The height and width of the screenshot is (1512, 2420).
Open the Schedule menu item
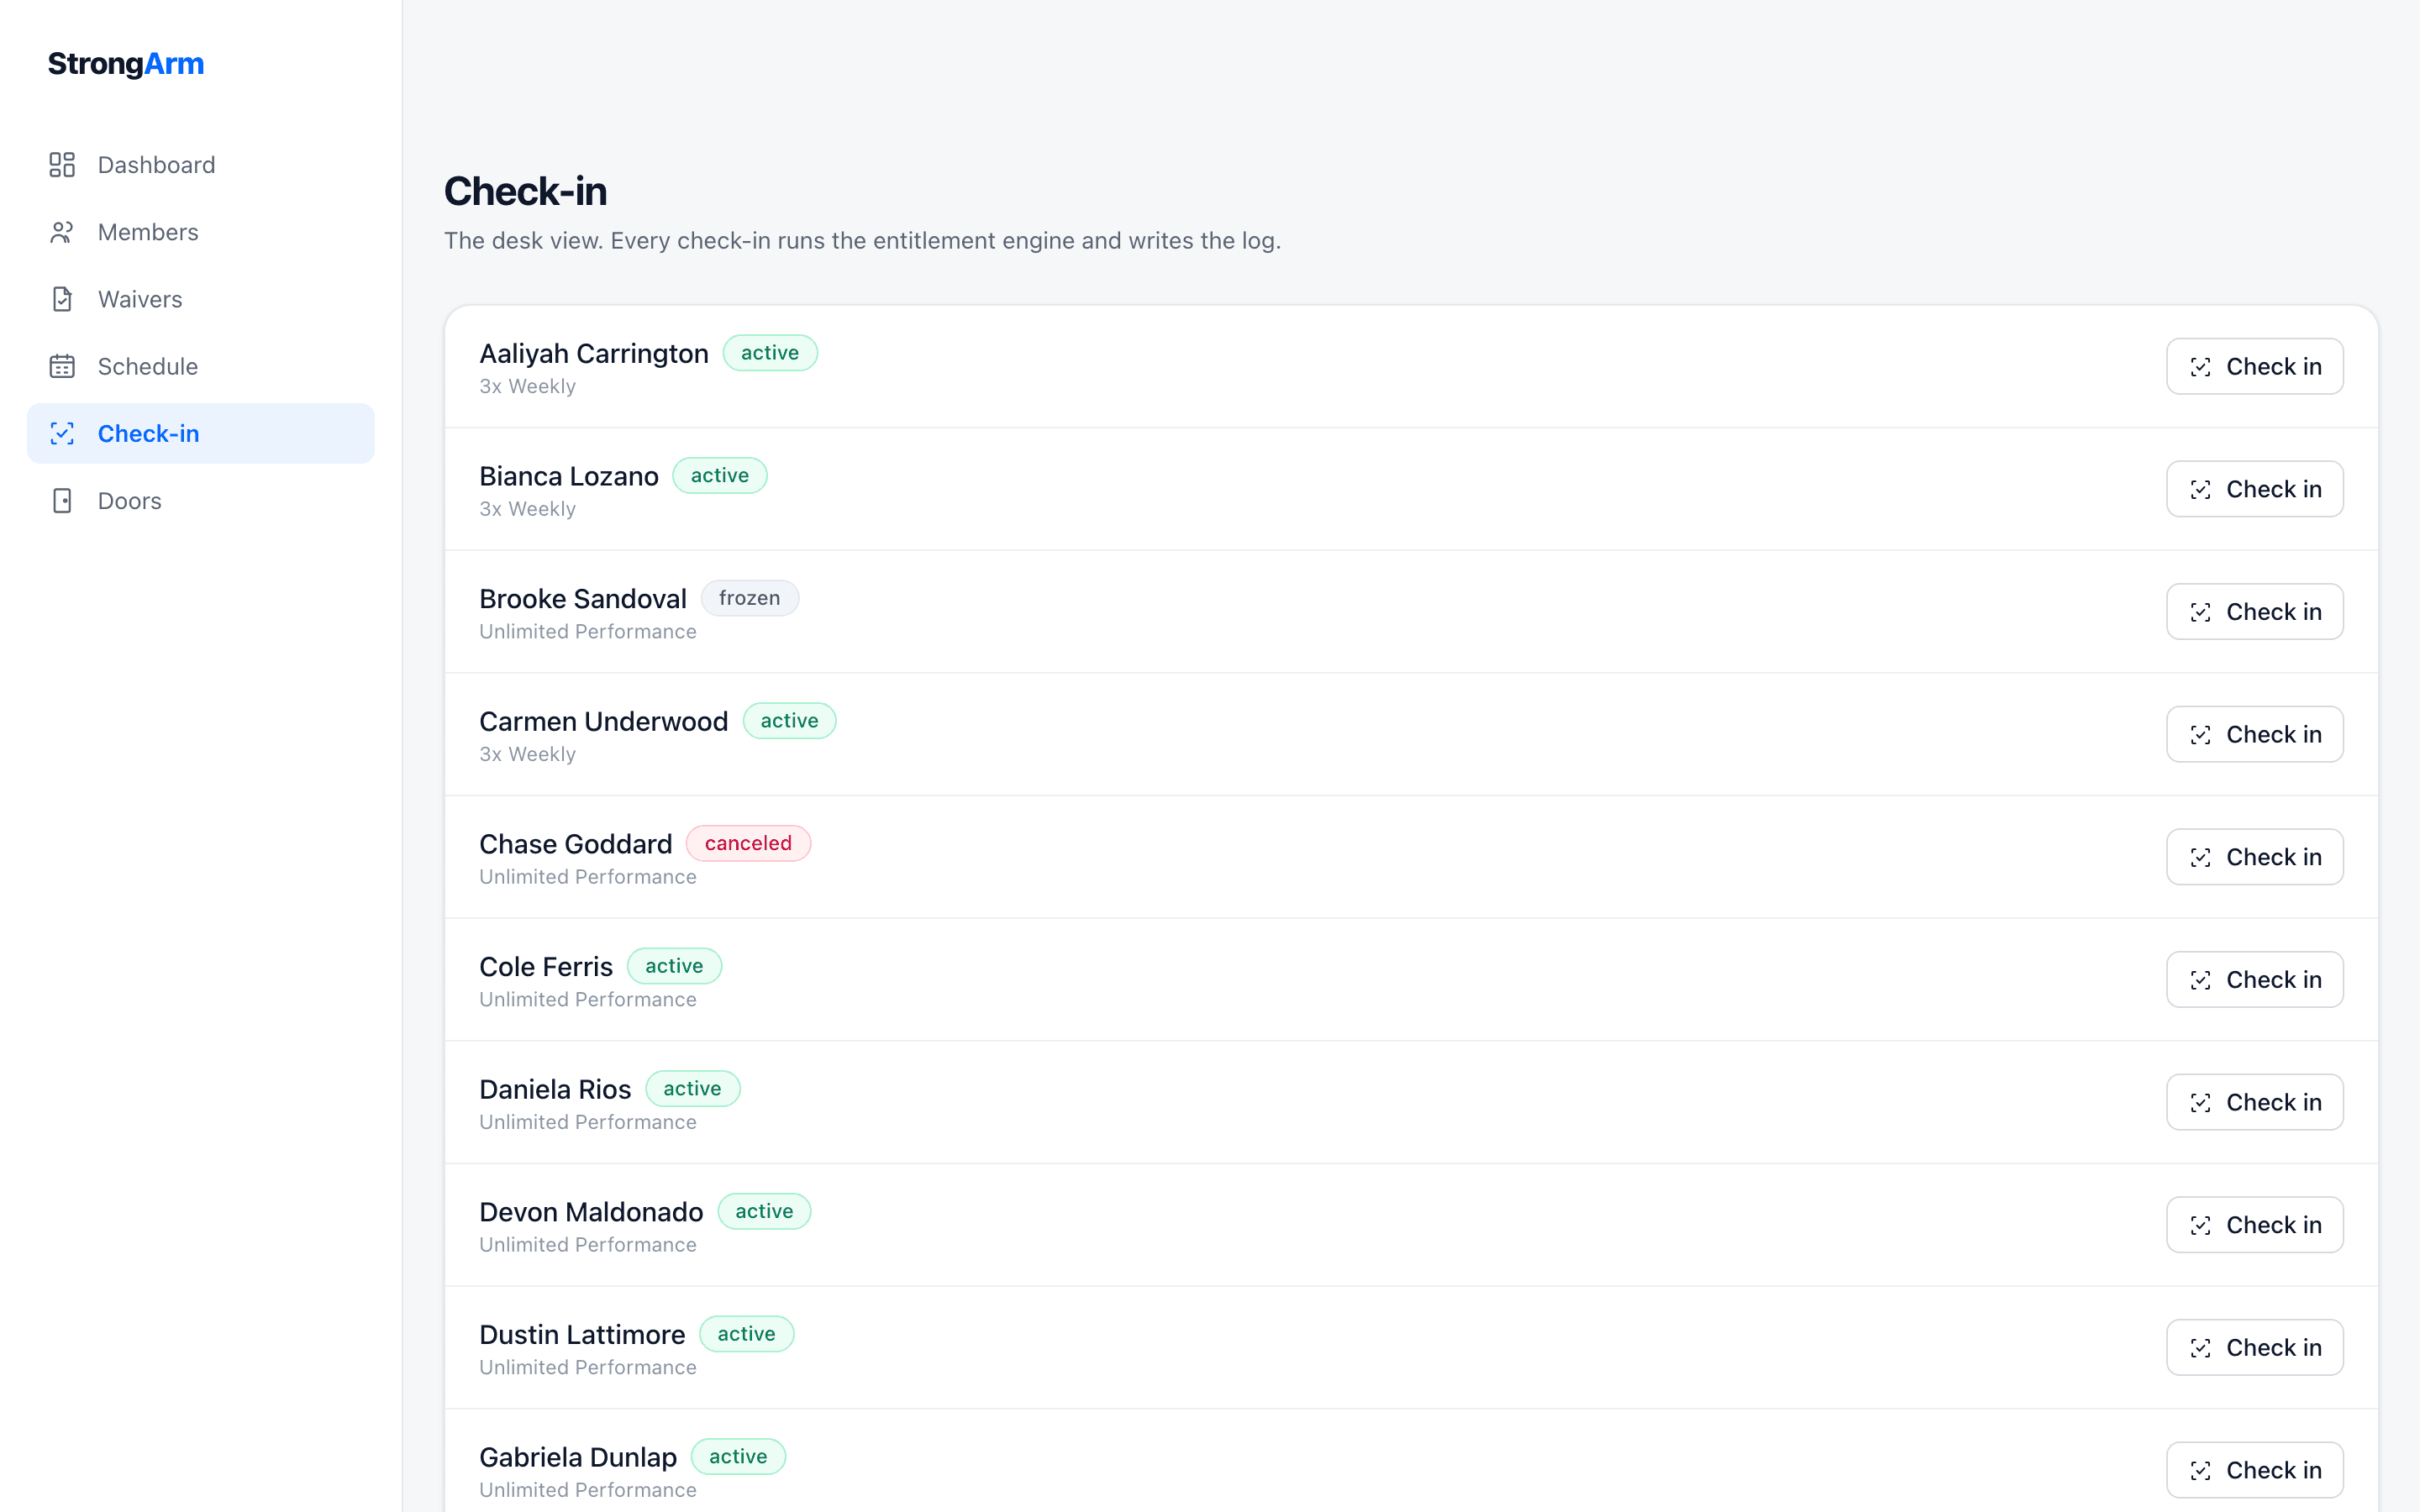point(201,366)
